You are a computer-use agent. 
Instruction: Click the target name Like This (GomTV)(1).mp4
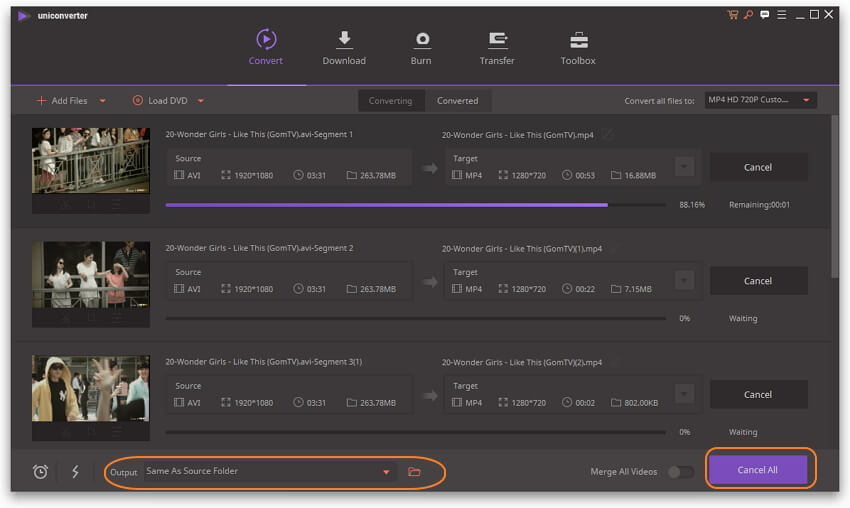(x=521, y=248)
